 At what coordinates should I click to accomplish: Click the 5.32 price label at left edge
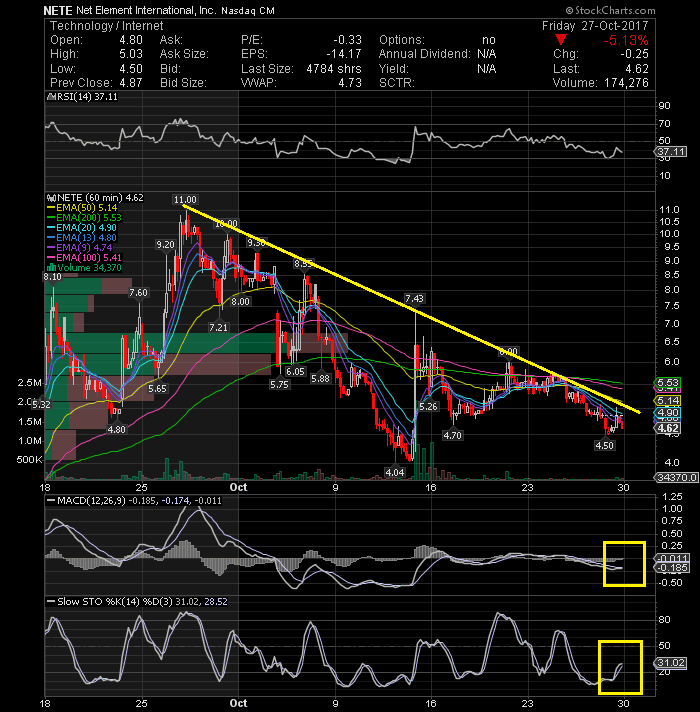pos(41,405)
